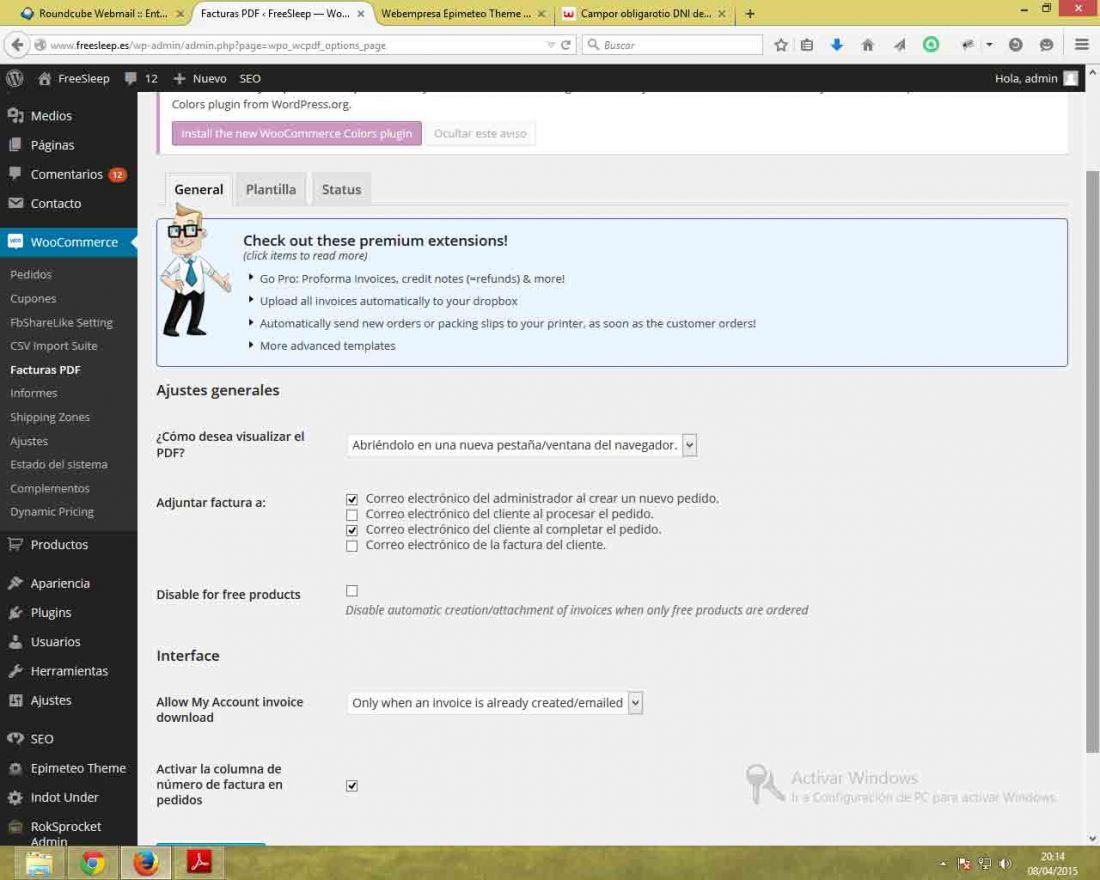Click the WordPress logo in admin bar

15,79
